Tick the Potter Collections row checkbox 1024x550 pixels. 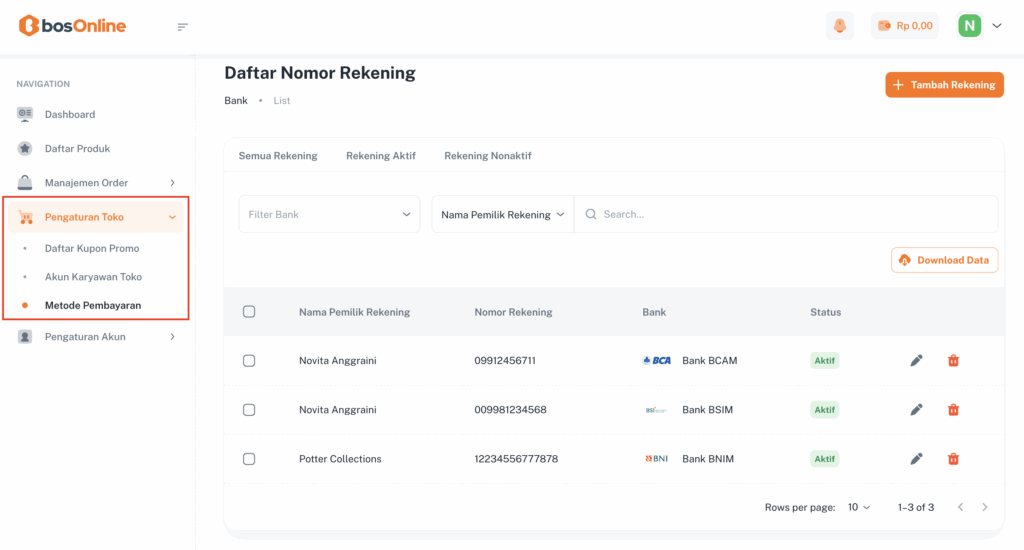click(249, 459)
